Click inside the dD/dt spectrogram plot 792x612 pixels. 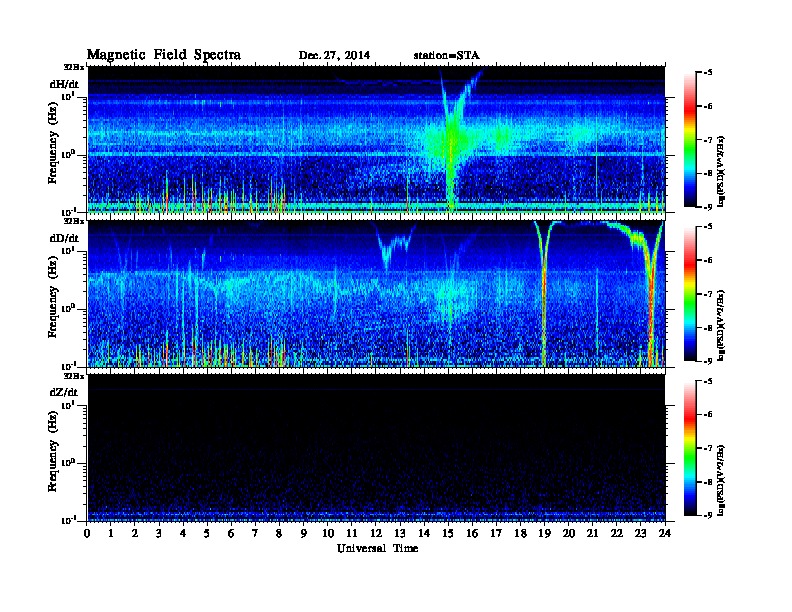point(376,294)
